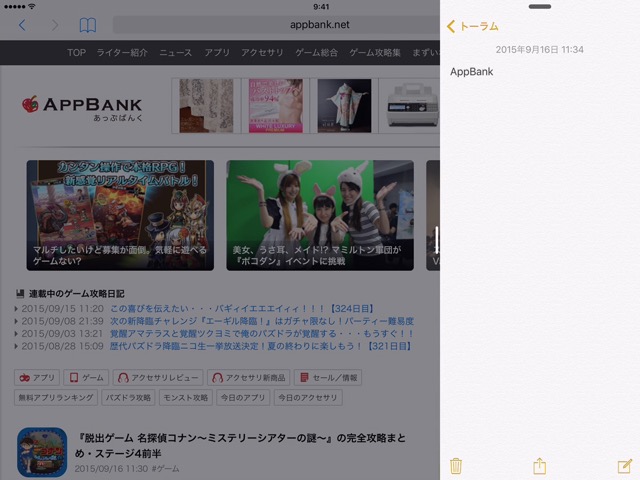The image size is (640, 480).
Task: Go back to the トーラム notes list
Action: pos(473,27)
